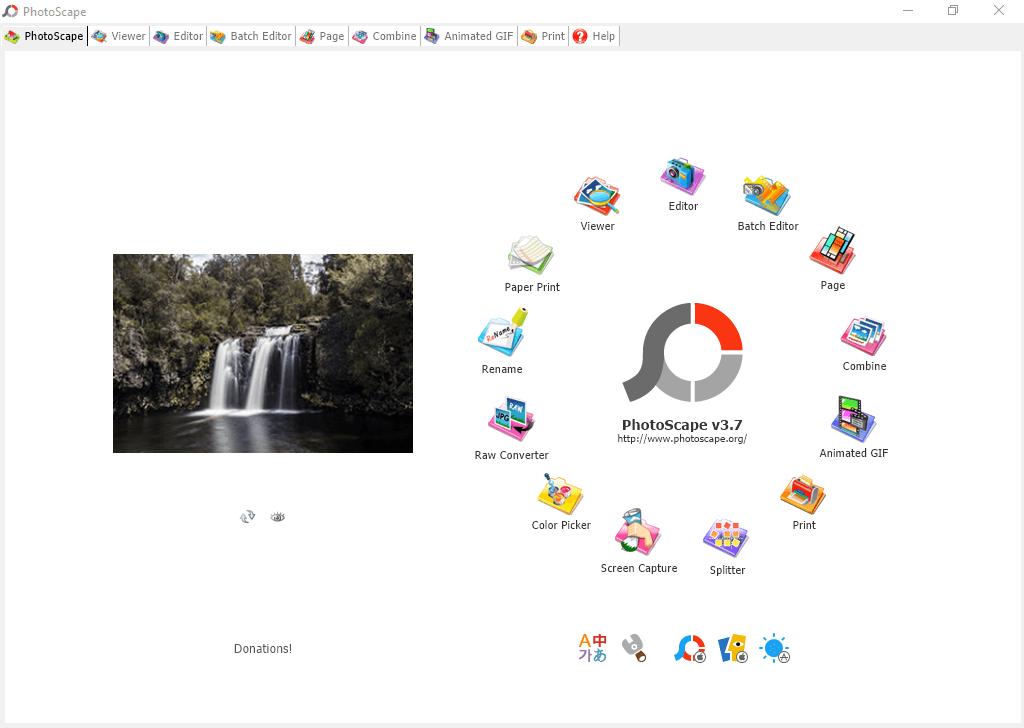Visit the photoscape.org URL link
The image size is (1024, 728).
pyautogui.click(x=682, y=439)
